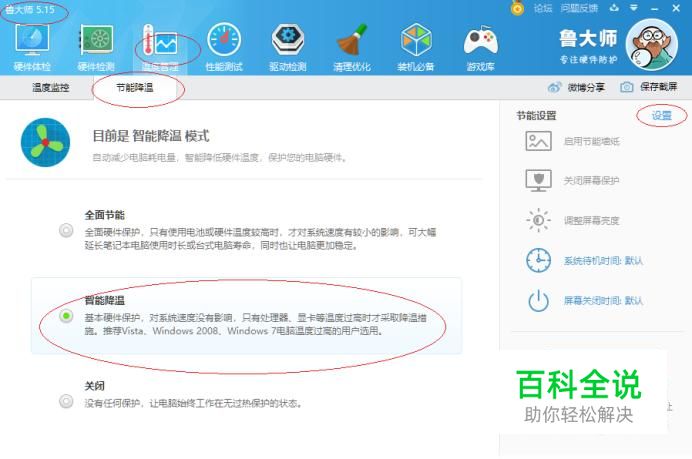692x459 pixels.
Task: Click the 鲁大师 专注硬件防护 brand logo
Action: tap(588, 46)
